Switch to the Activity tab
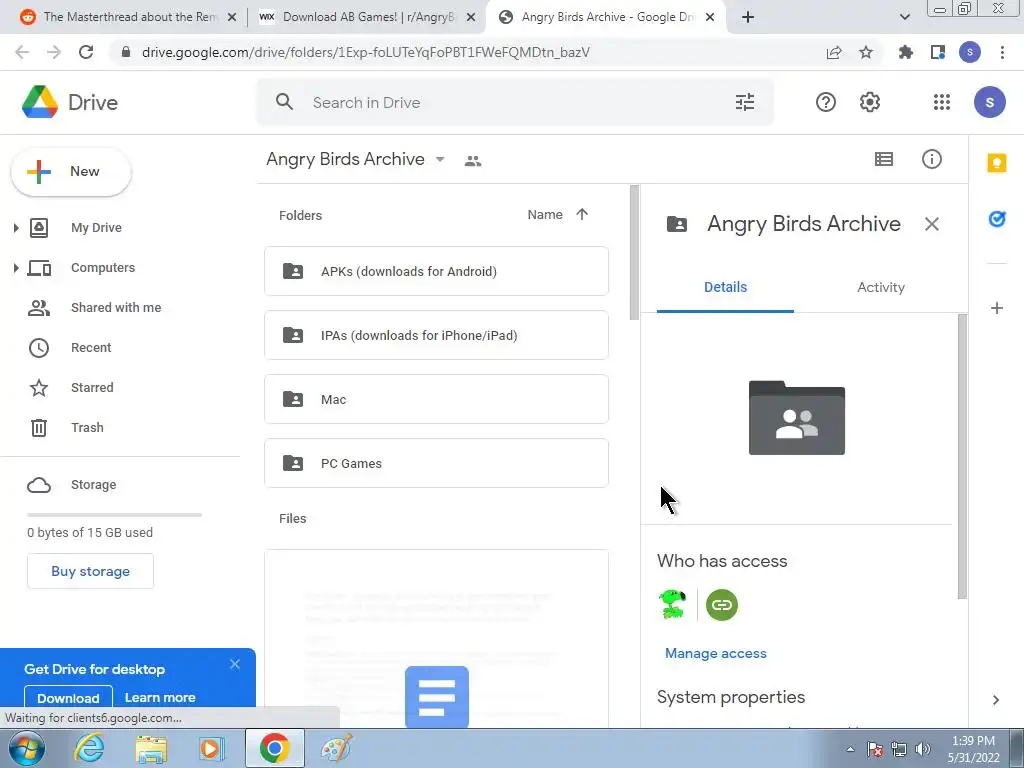This screenshot has width=1024, height=768. point(881,287)
